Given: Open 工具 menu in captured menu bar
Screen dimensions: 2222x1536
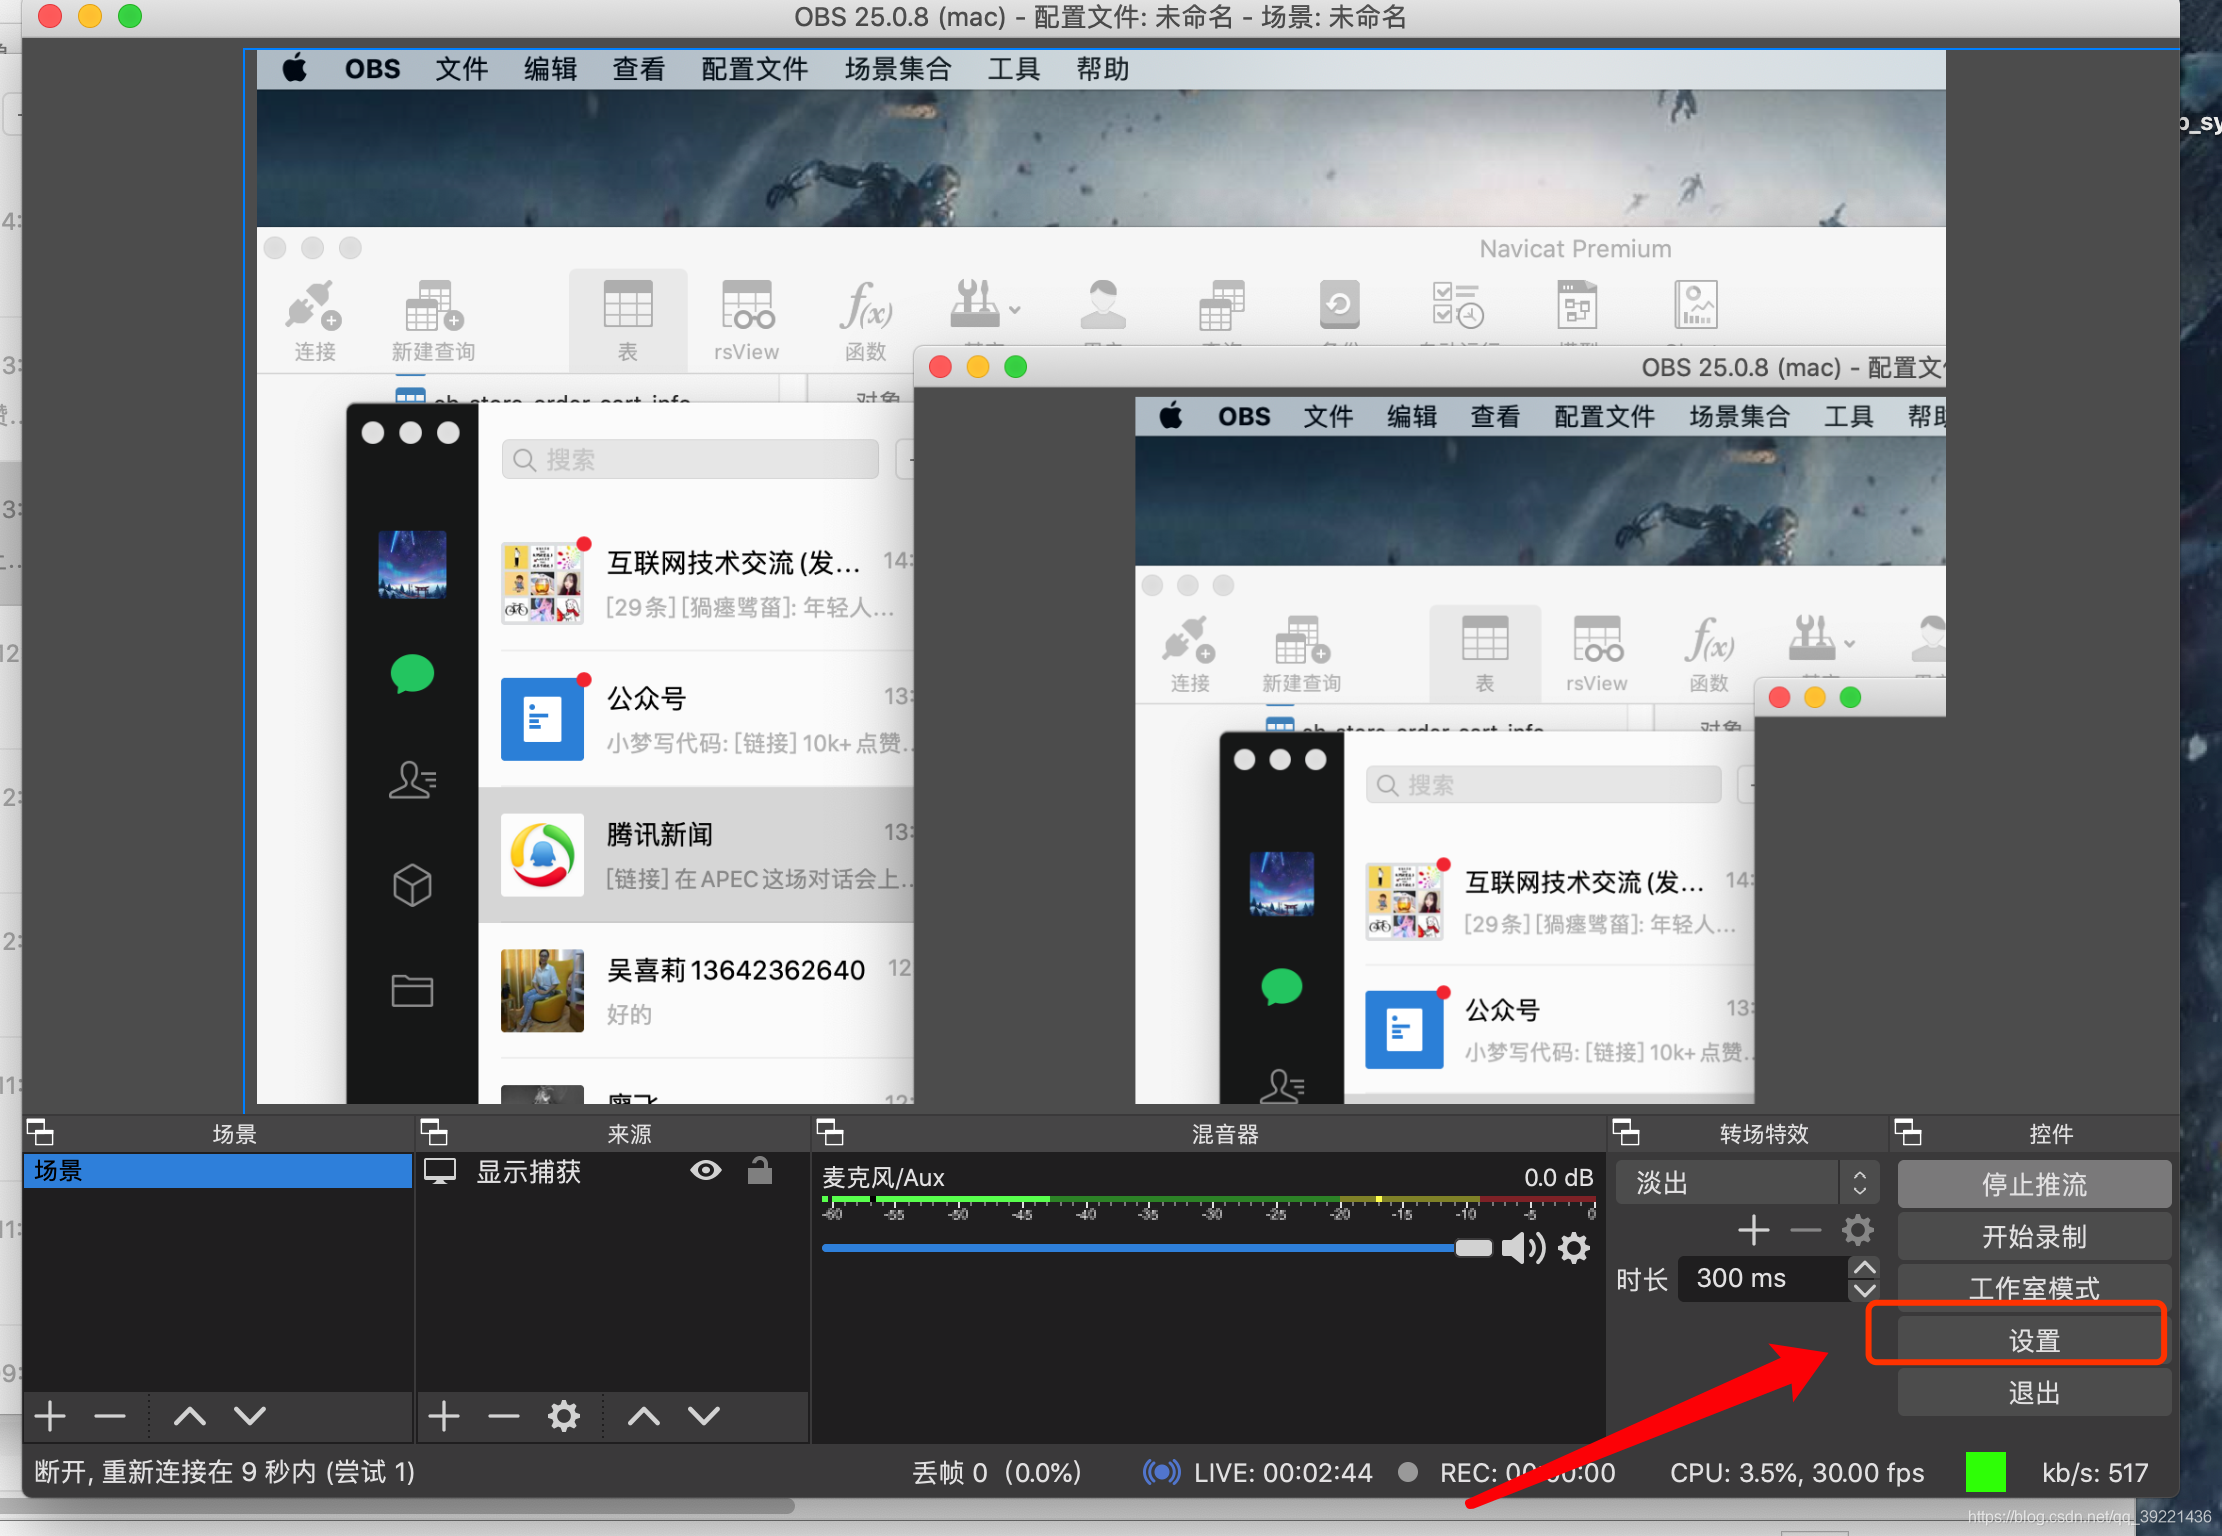Looking at the screenshot, I should tap(1014, 69).
